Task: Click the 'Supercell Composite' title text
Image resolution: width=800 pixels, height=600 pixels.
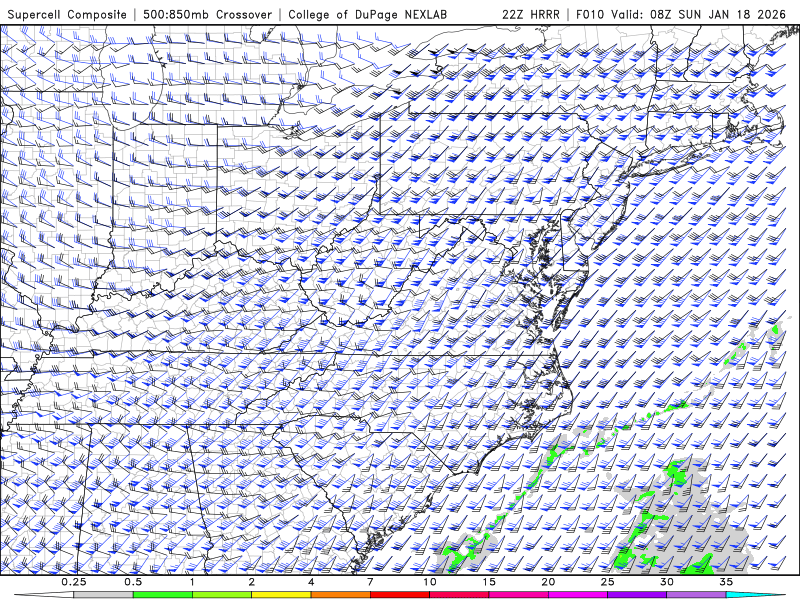Action: tap(67, 14)
